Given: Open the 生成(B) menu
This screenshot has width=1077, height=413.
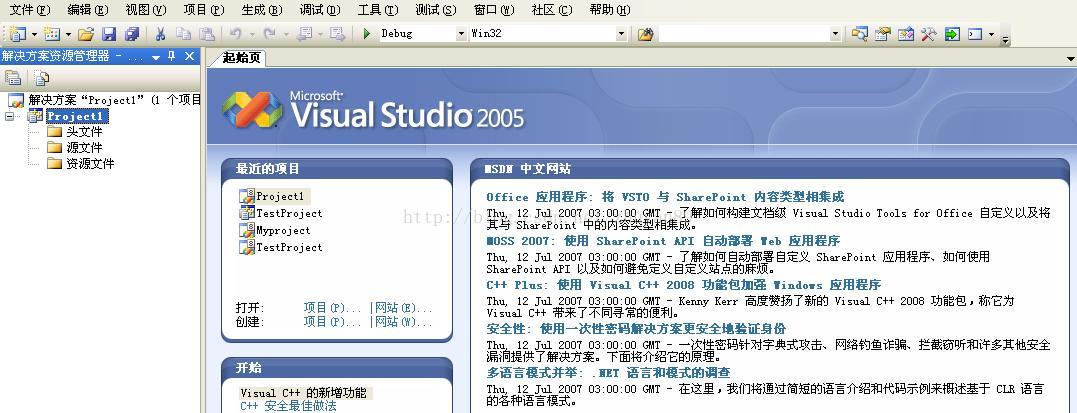Looking at the screenshot, I should [262, 10].
